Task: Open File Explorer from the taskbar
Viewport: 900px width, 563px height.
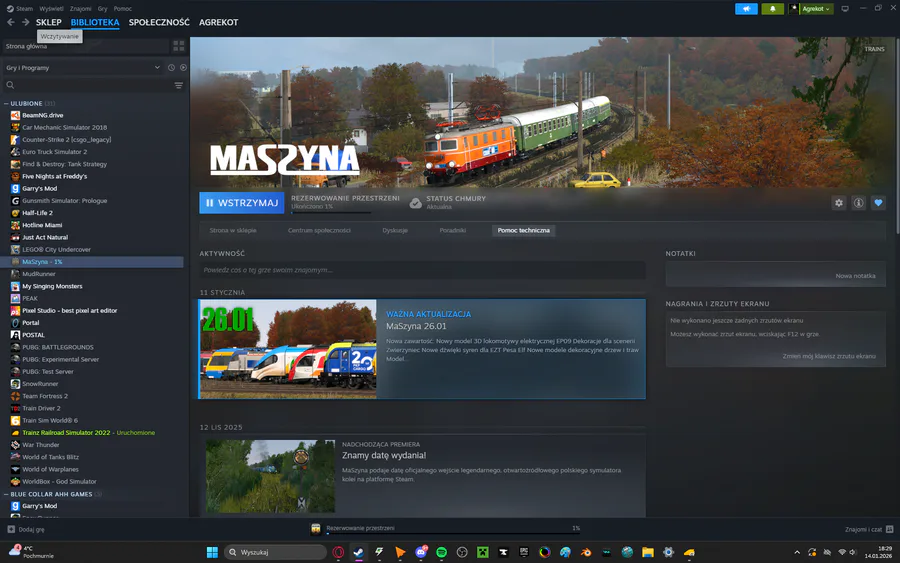Action: tap(648, 552)
